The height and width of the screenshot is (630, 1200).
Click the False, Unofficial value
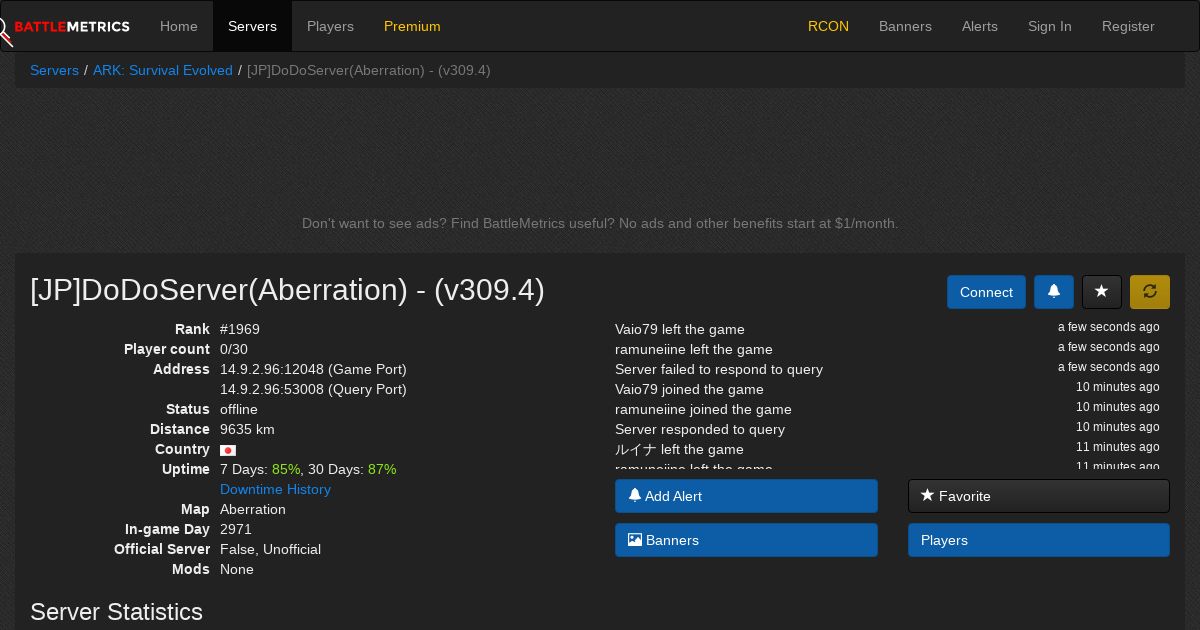pos(270,549)
